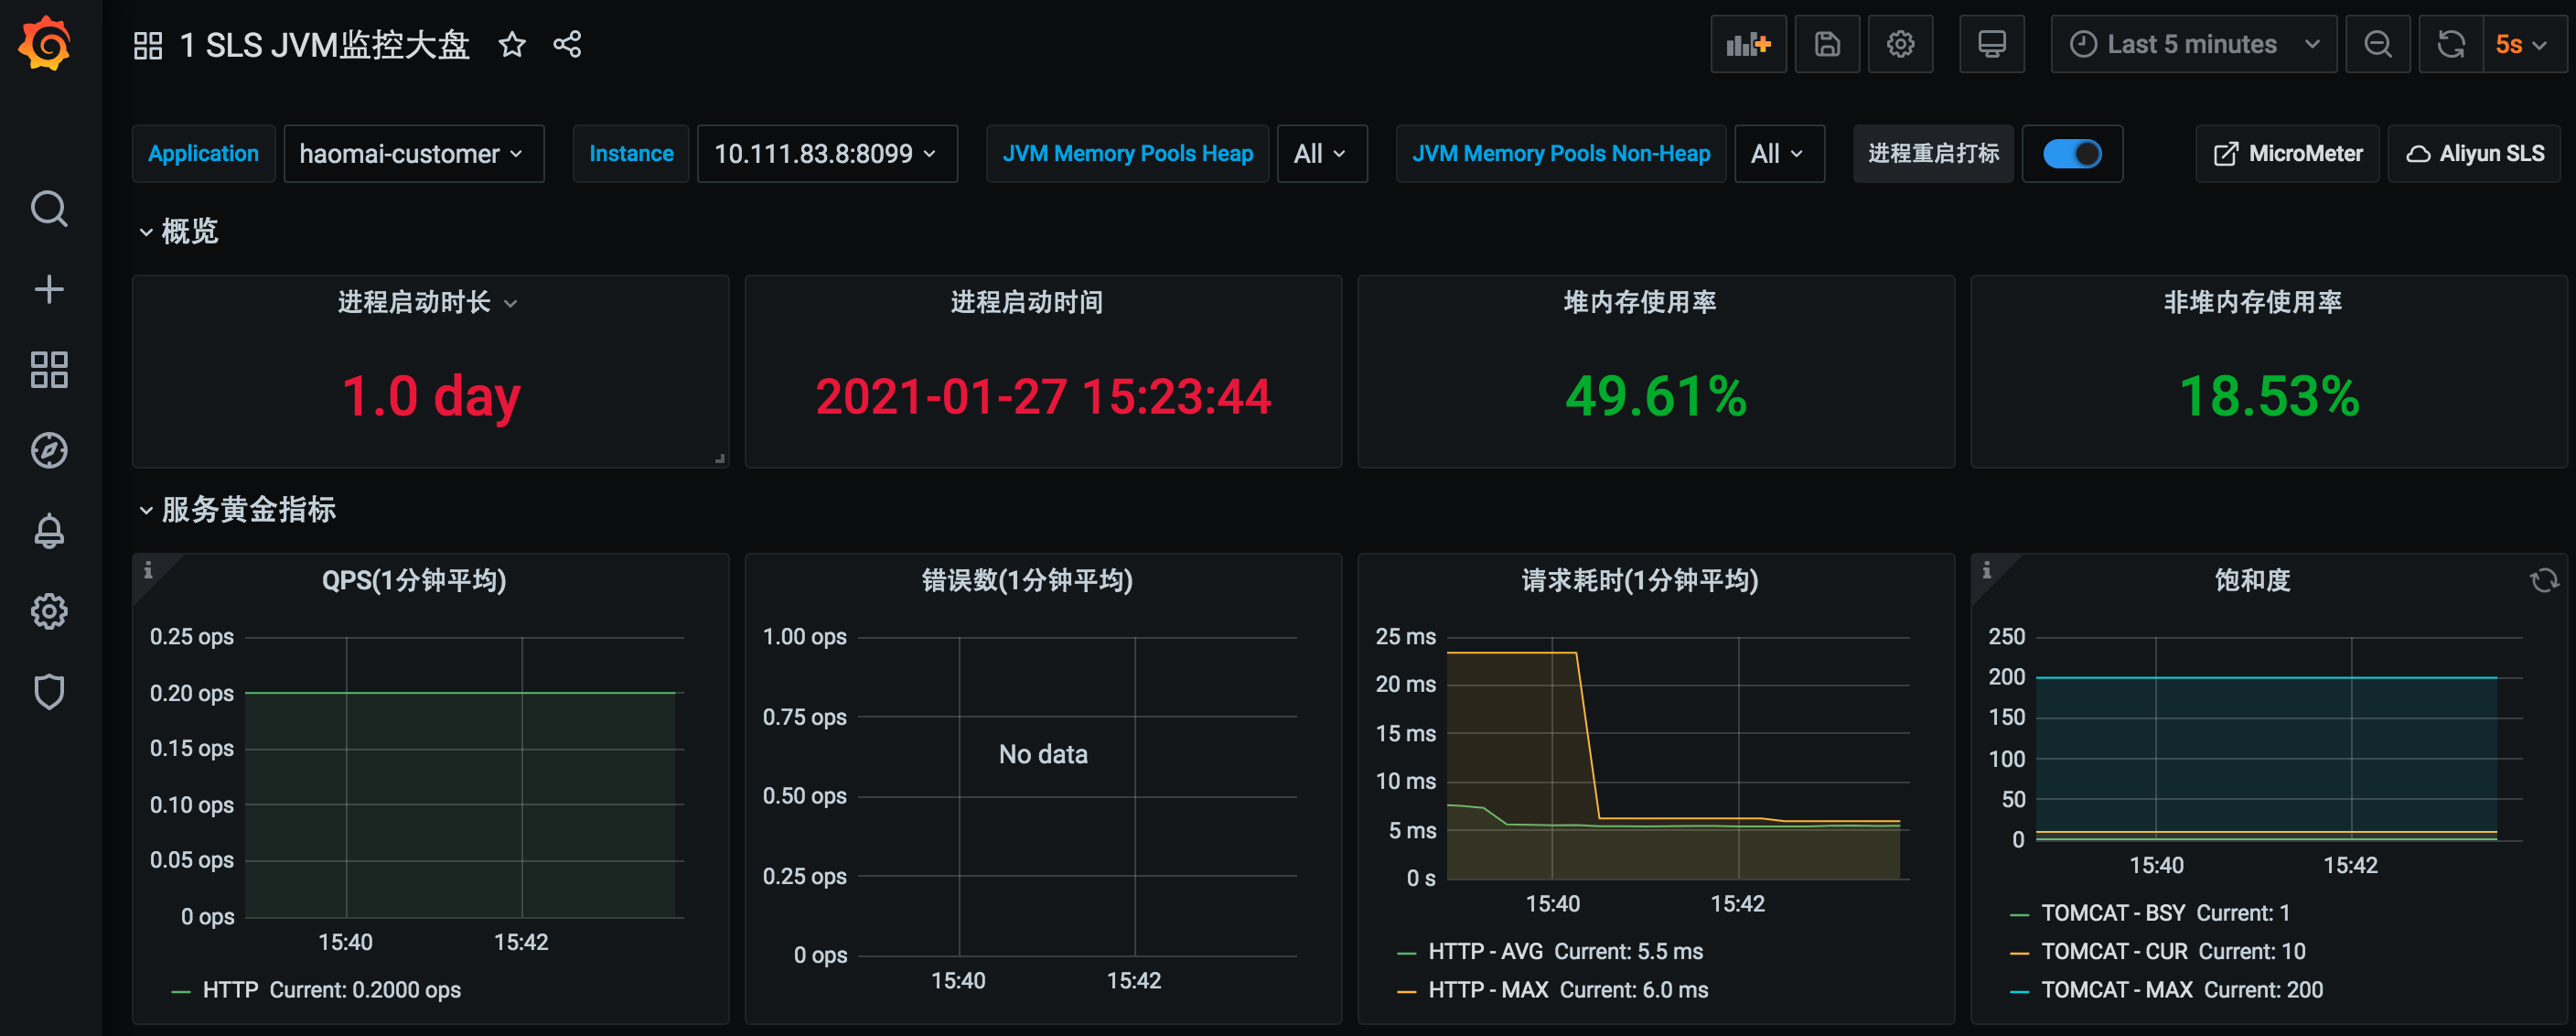Zoom out the time range
This screenshot has width=2576, height=1036.
point(2378,44)
